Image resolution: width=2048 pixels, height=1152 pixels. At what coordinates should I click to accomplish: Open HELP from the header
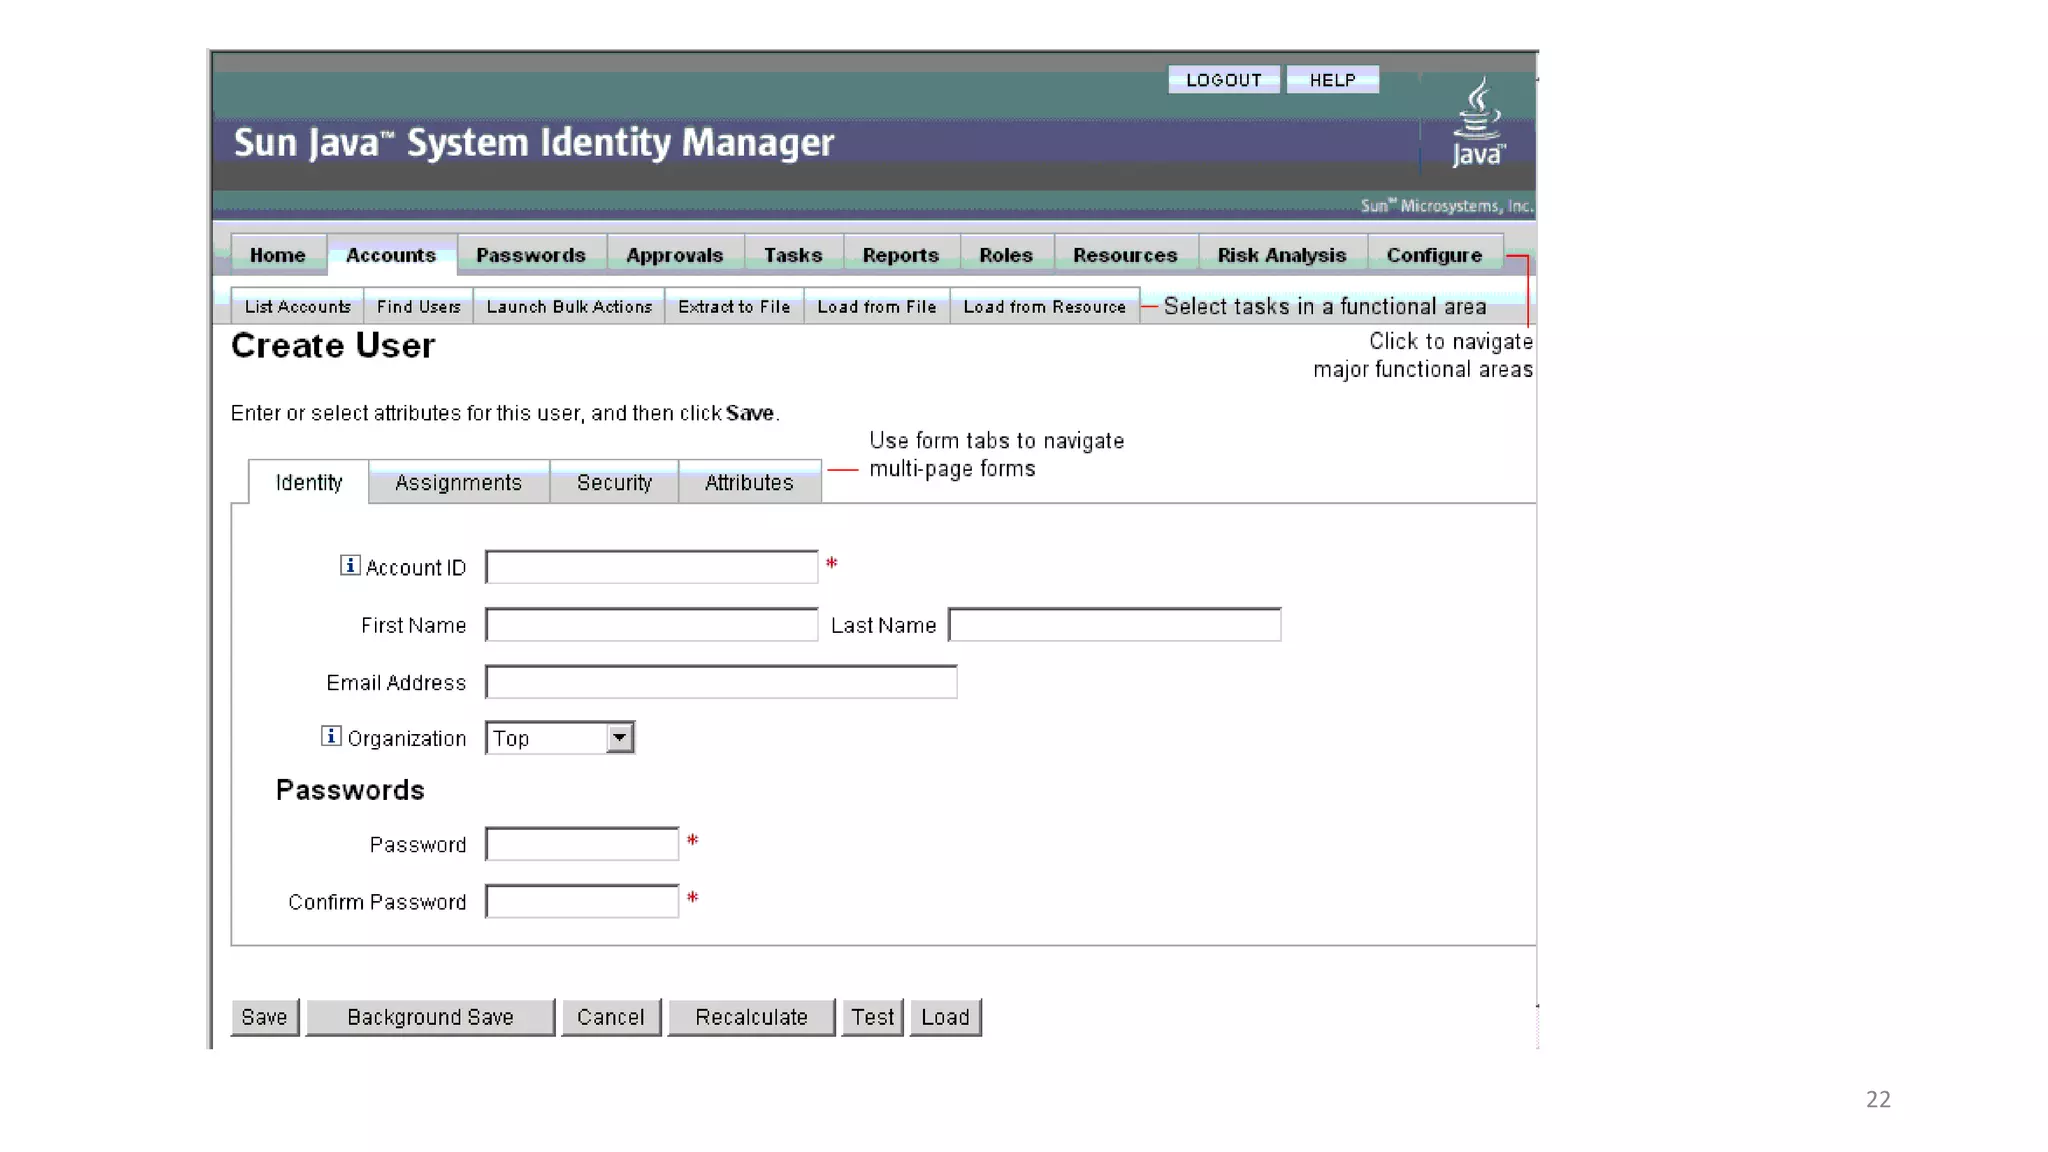[x=1332, y=80]
